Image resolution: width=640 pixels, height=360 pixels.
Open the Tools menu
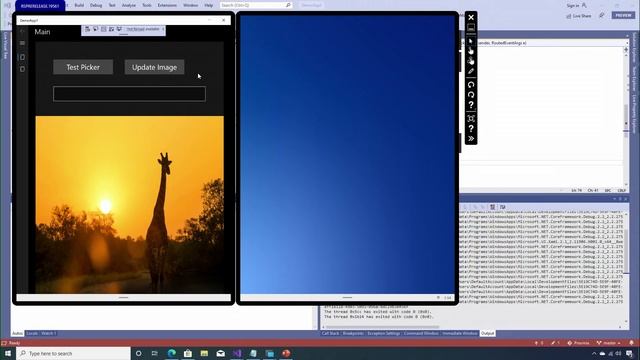[147, 5]
